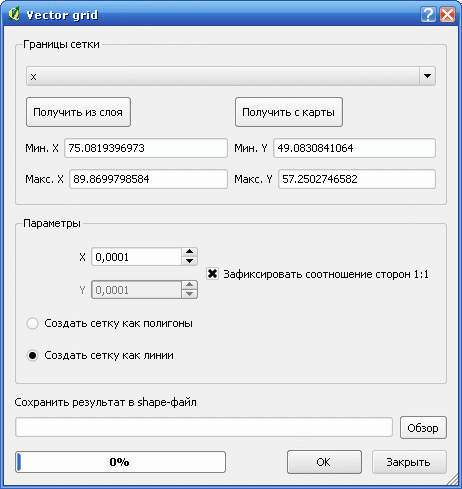Decrease the disabled Y value with down arrow
This screenshot has width=462, height=489.
[190, 294]
